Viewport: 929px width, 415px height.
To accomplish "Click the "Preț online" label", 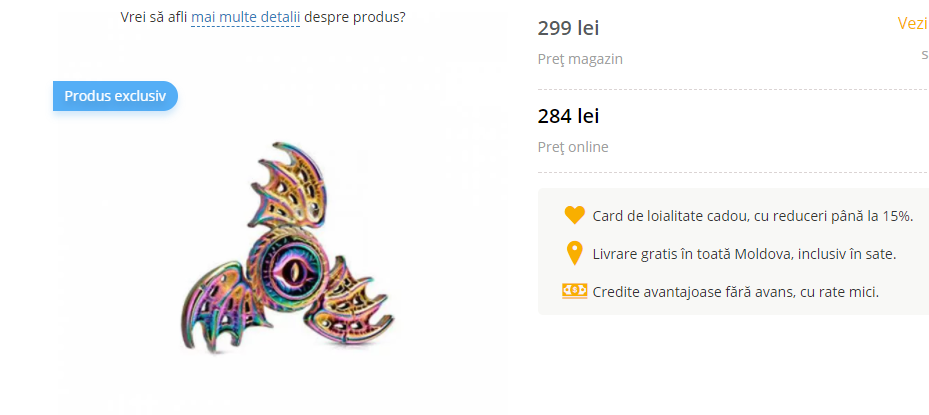I will pyautogui.click(x=572, y=147).
